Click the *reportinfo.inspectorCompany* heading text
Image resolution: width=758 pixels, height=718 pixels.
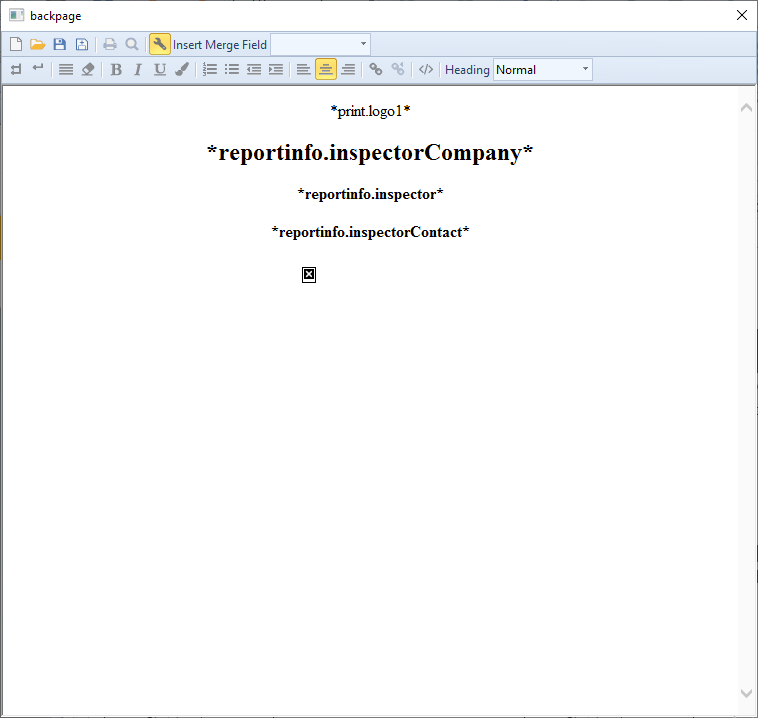coord(370,153)
